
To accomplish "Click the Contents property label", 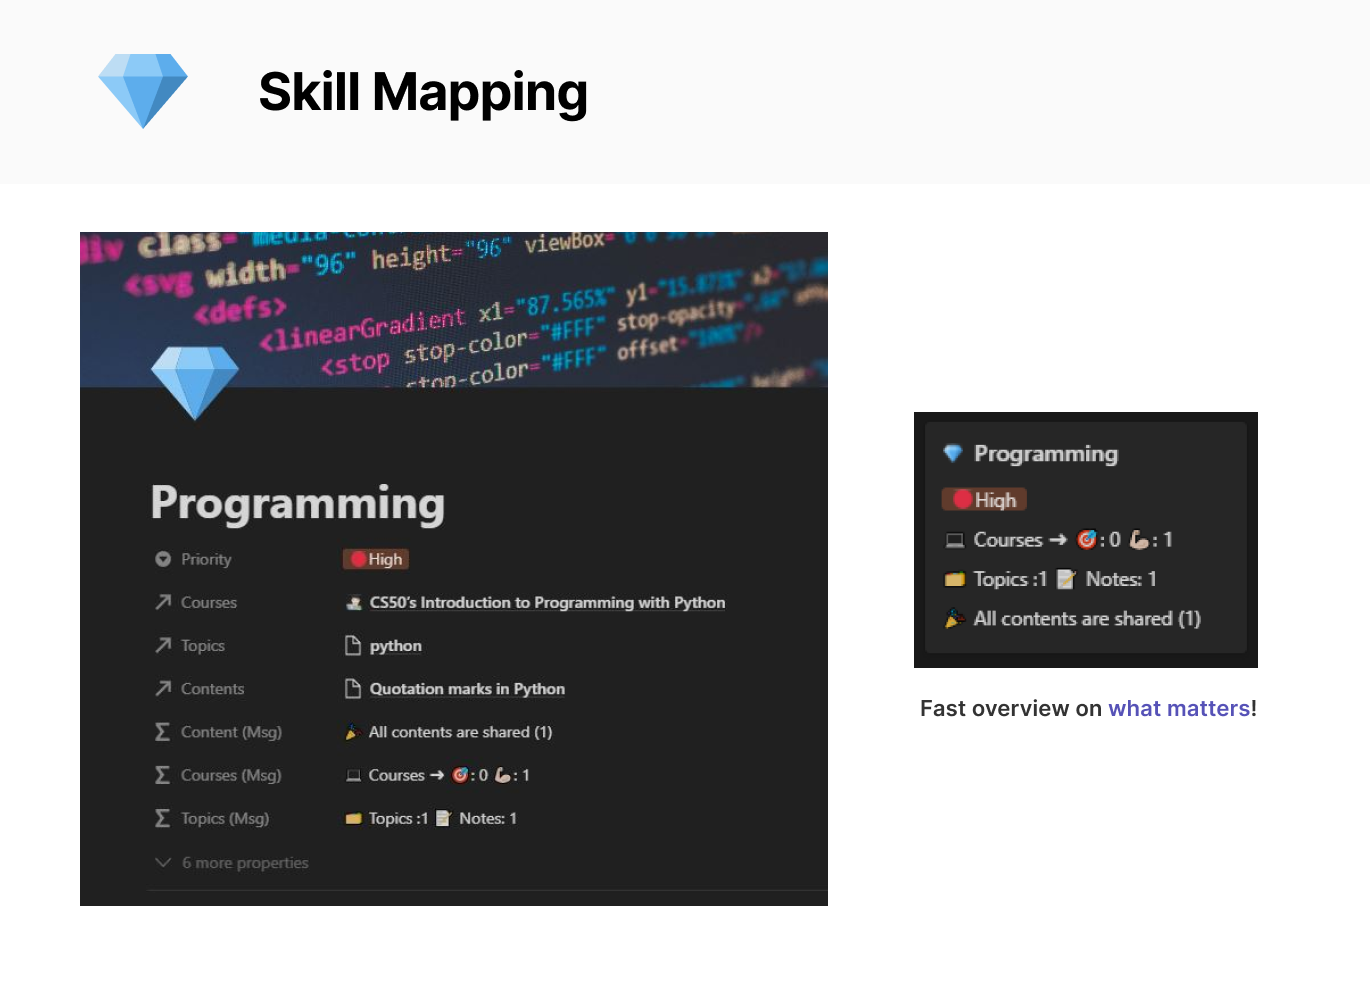I will click(212, 688).
